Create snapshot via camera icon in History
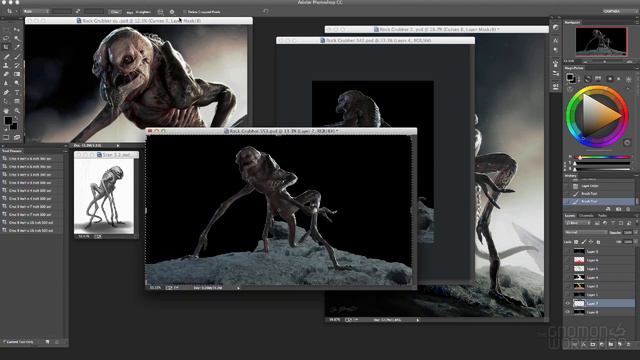 (618, 209)
